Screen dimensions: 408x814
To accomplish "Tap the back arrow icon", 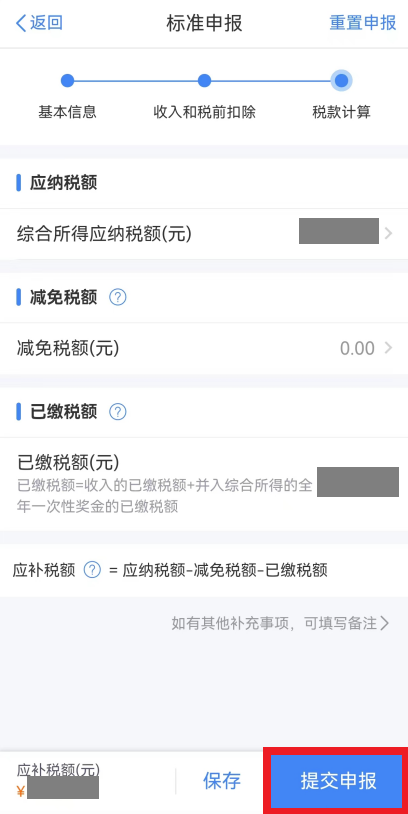I will click(21, 23).
